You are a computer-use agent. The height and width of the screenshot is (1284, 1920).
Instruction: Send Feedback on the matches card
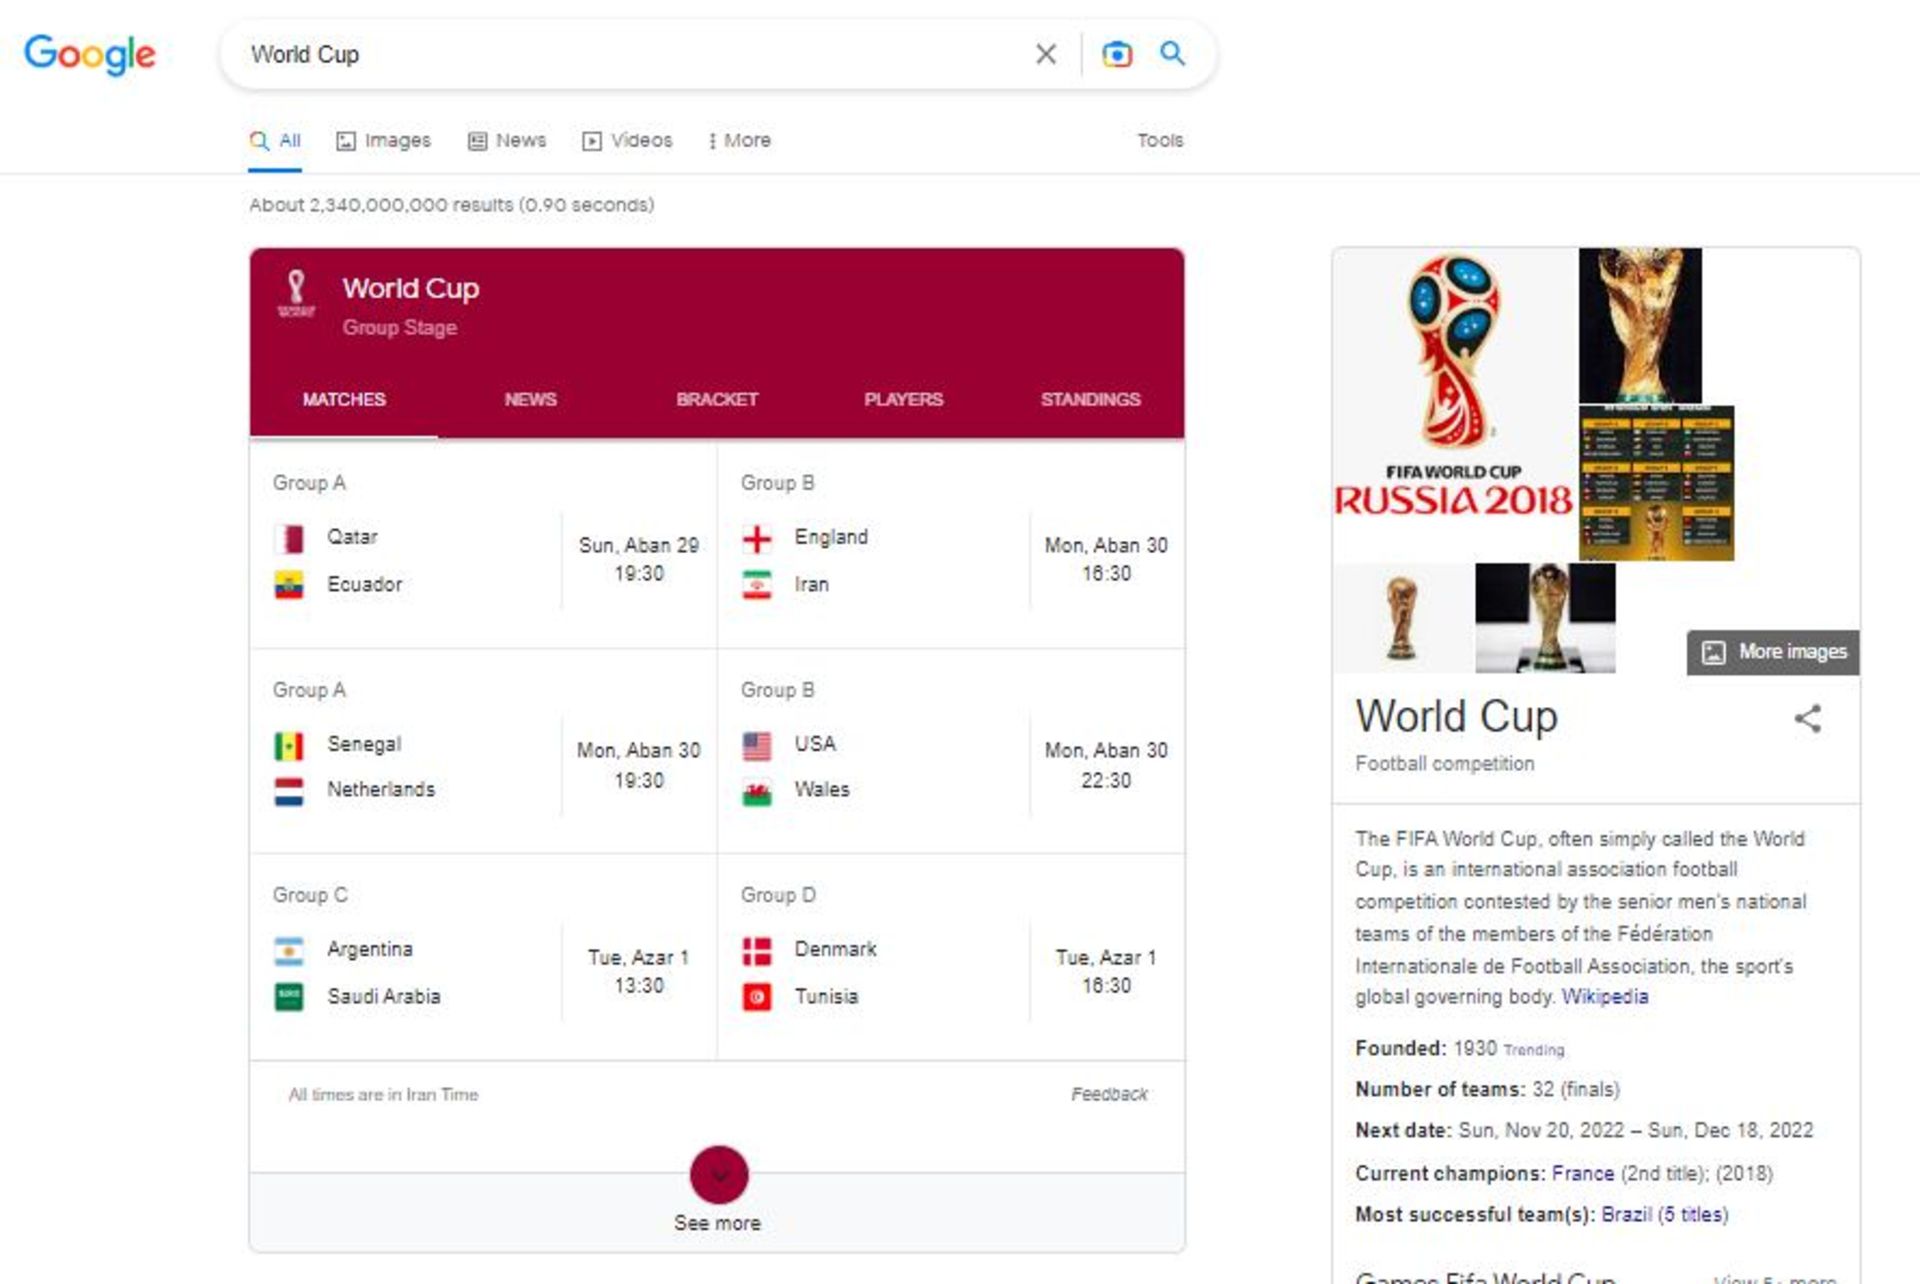(1109, 1094)
